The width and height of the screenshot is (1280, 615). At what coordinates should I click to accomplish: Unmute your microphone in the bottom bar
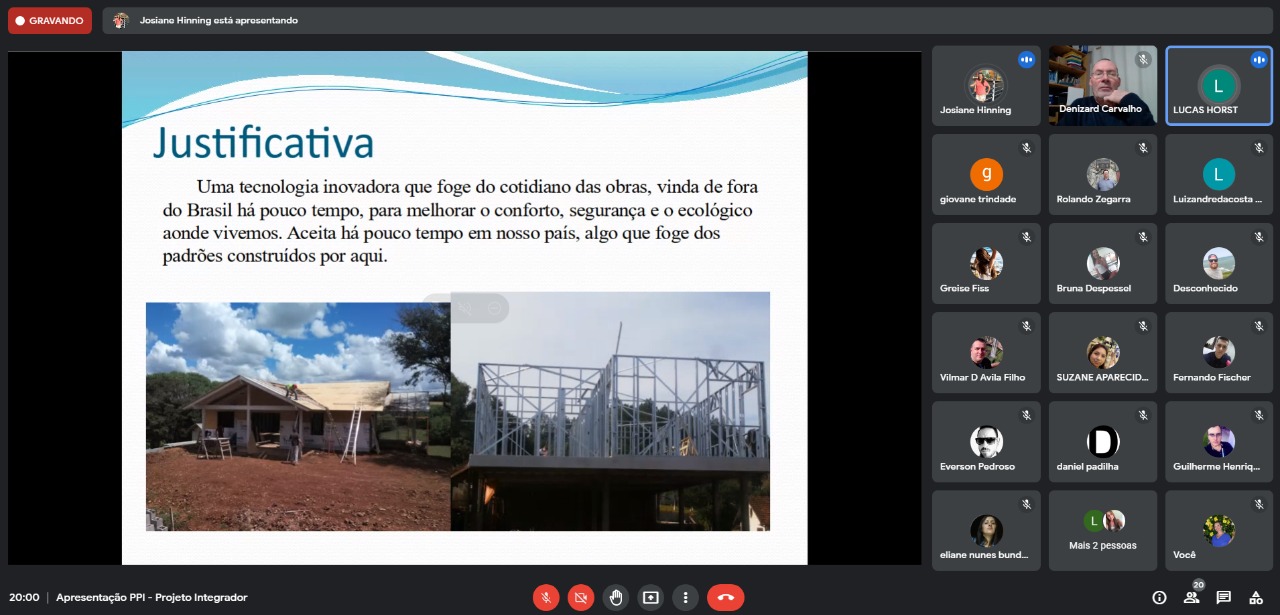coord(546,597)
